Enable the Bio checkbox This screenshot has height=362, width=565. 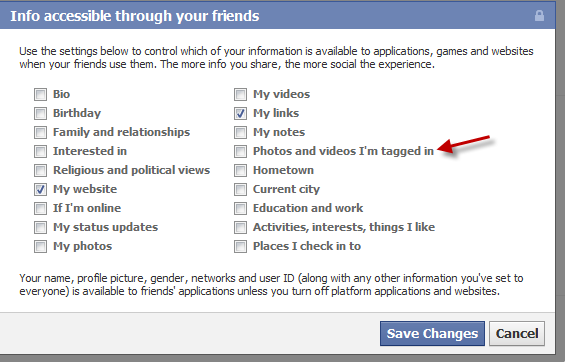click(x=40, y=94)
